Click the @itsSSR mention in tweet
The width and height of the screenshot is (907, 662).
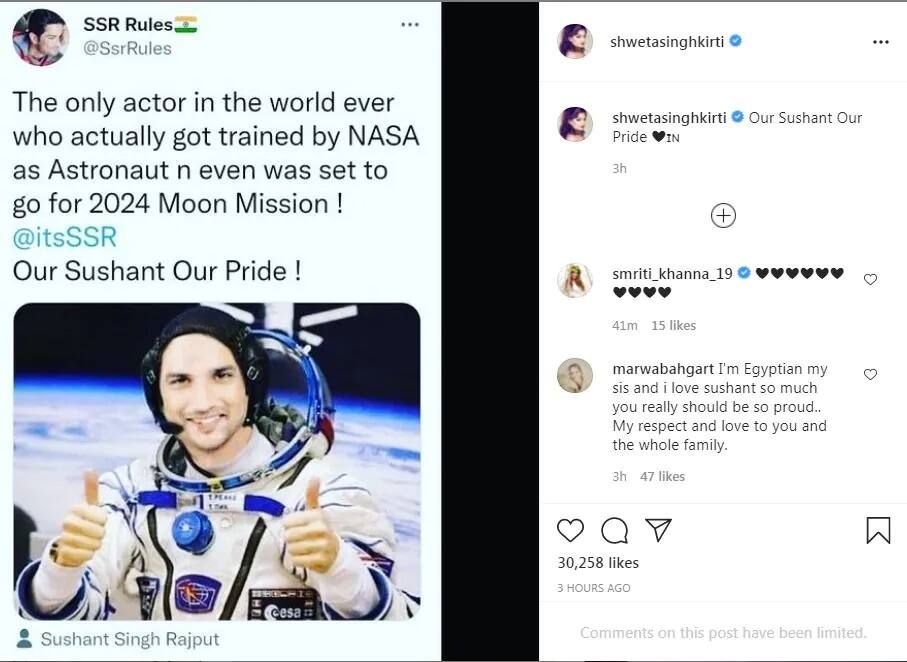(64, 237)
